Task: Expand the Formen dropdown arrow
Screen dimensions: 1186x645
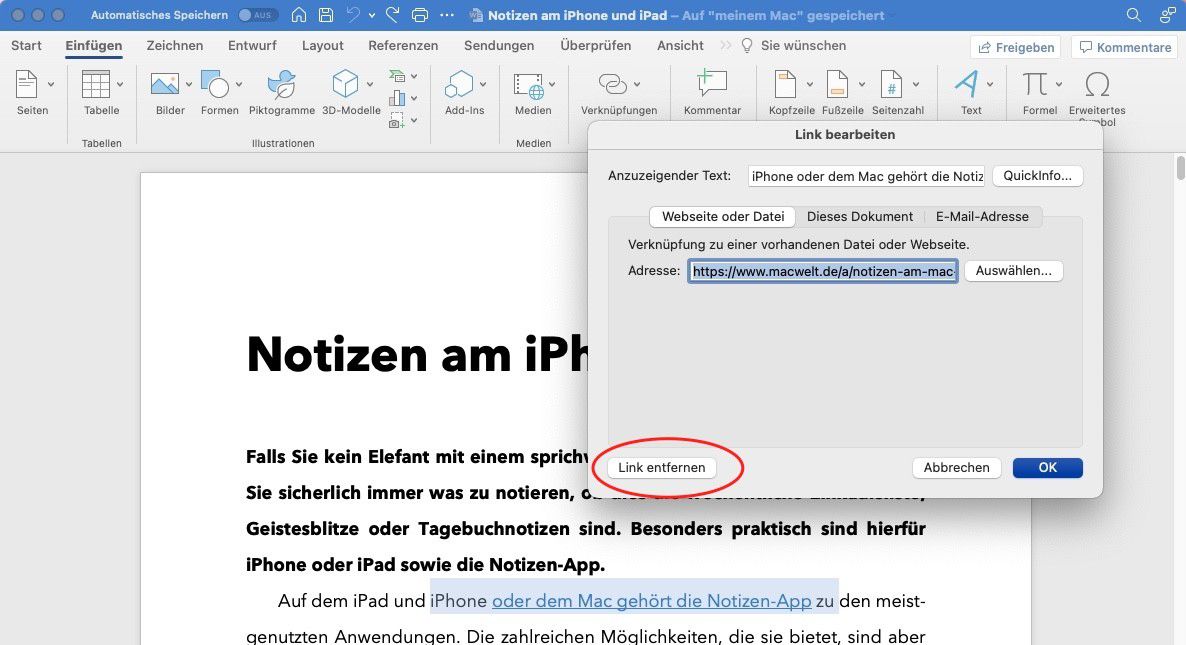Action: pyautogui.click(x=239, y=85)
